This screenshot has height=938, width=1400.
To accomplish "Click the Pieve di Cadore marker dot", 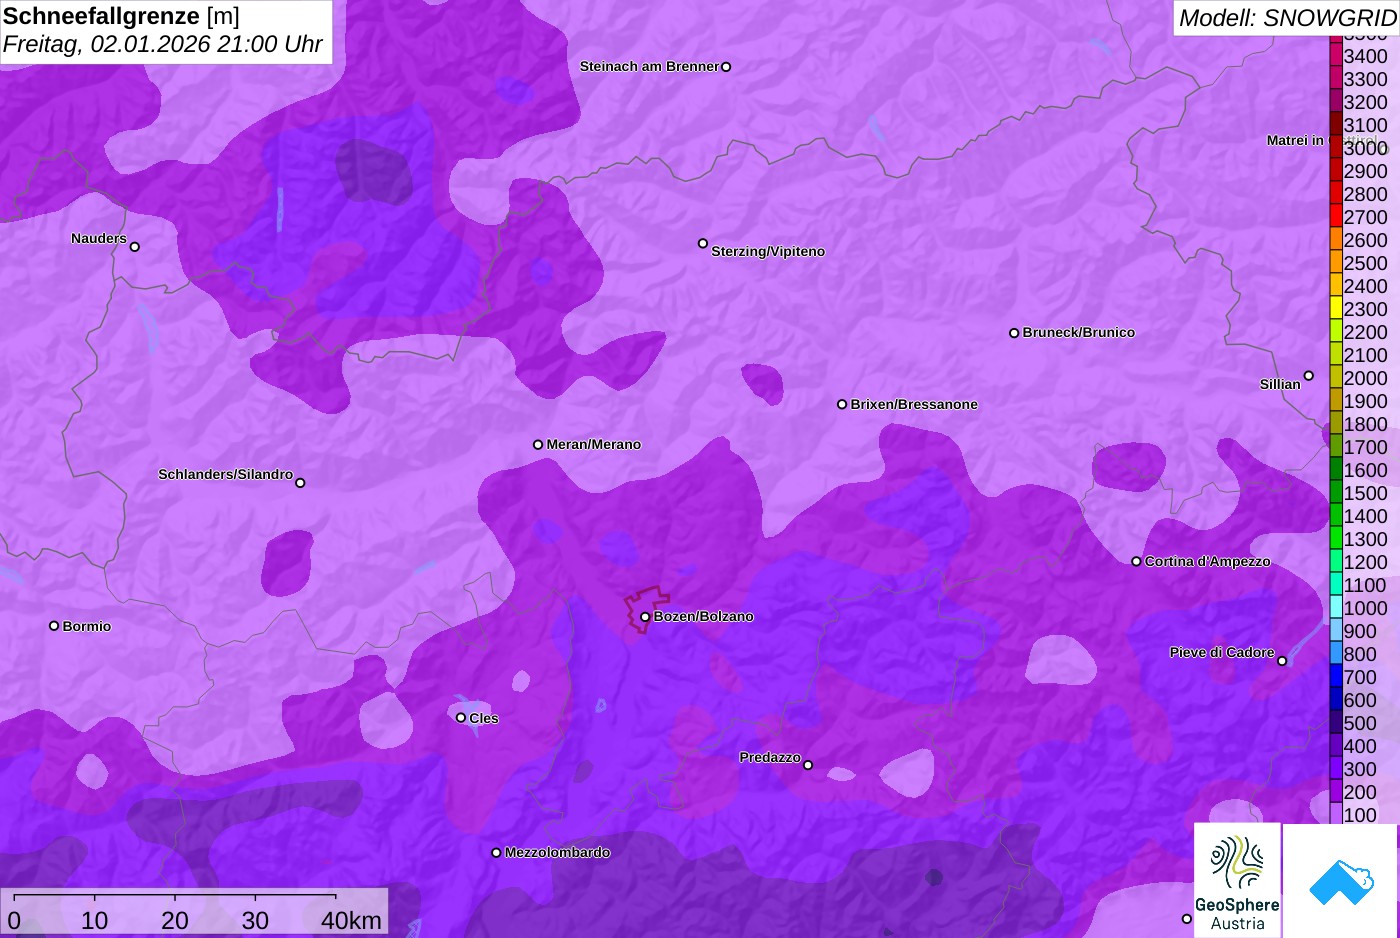I will click(1282, 661).
